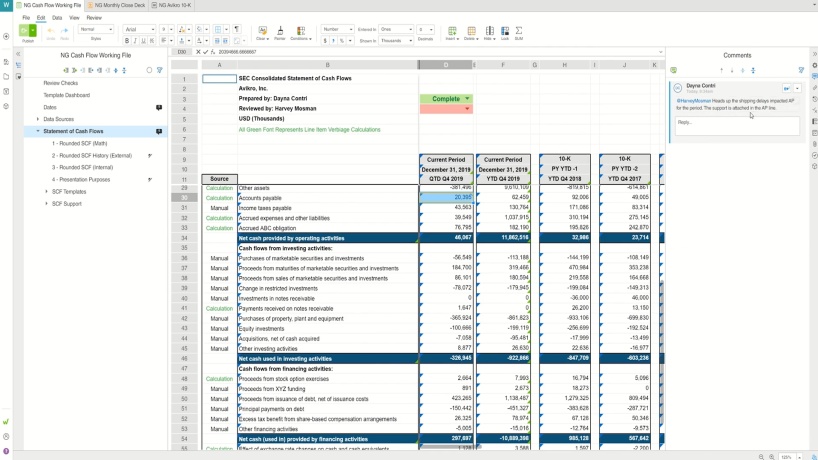Image resolution: width=818 pixels, height=460 pixels.
Task: Select 3 - Rounded SCF (Internal) sheet
Action: tap(82, 167)
